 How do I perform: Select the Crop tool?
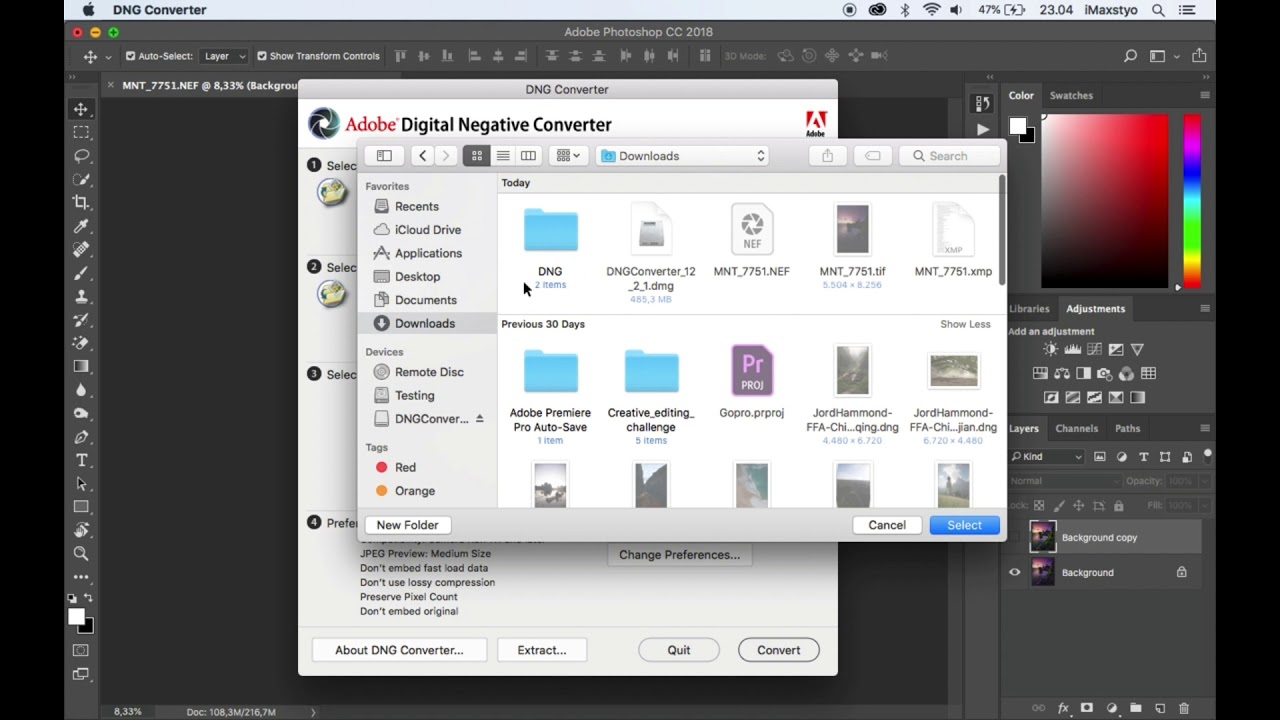pos(81,202)
